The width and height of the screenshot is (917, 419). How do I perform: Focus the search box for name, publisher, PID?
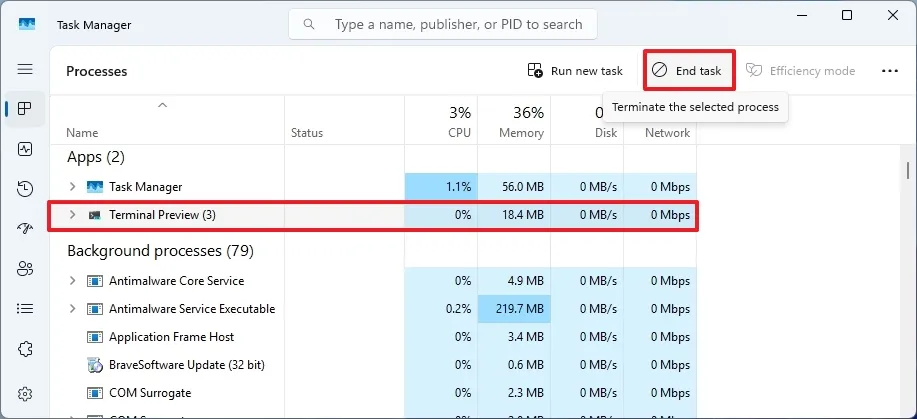[x=443, y=24]
